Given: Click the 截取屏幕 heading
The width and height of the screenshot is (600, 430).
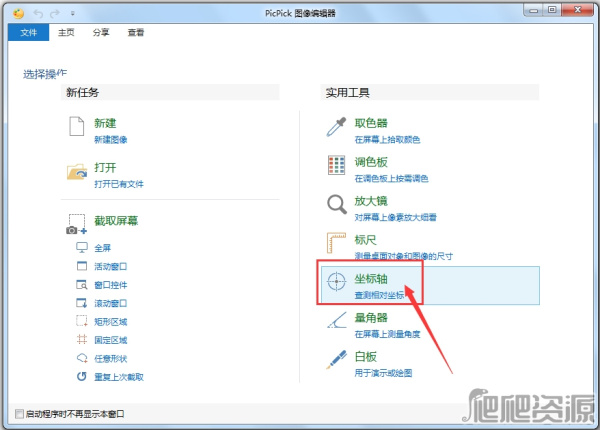Looking at the screenshot, I should [x=116, y=221].
